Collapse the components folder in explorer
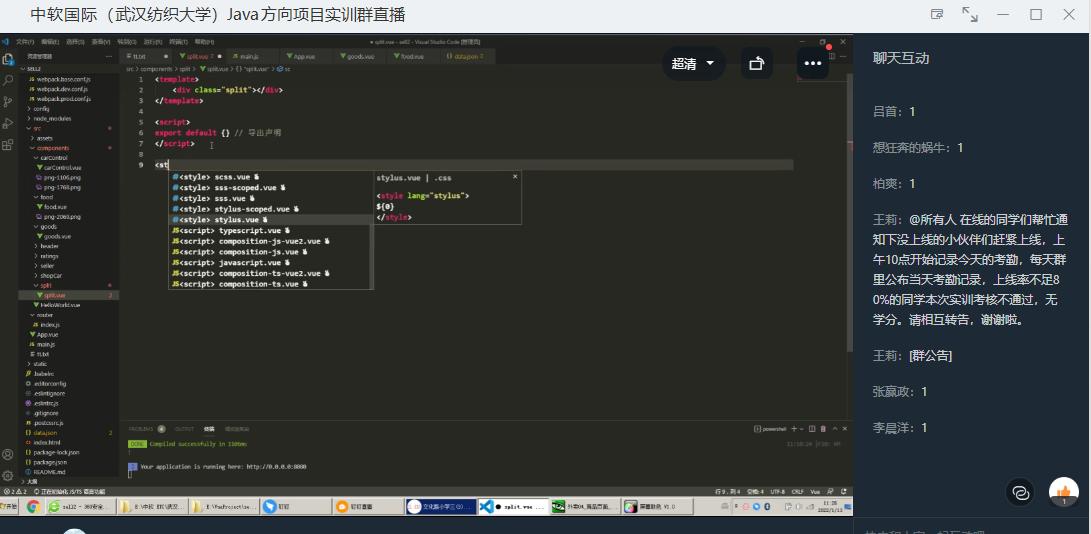This screenshot has width=1091, height=534. click(x=53, y=148)
